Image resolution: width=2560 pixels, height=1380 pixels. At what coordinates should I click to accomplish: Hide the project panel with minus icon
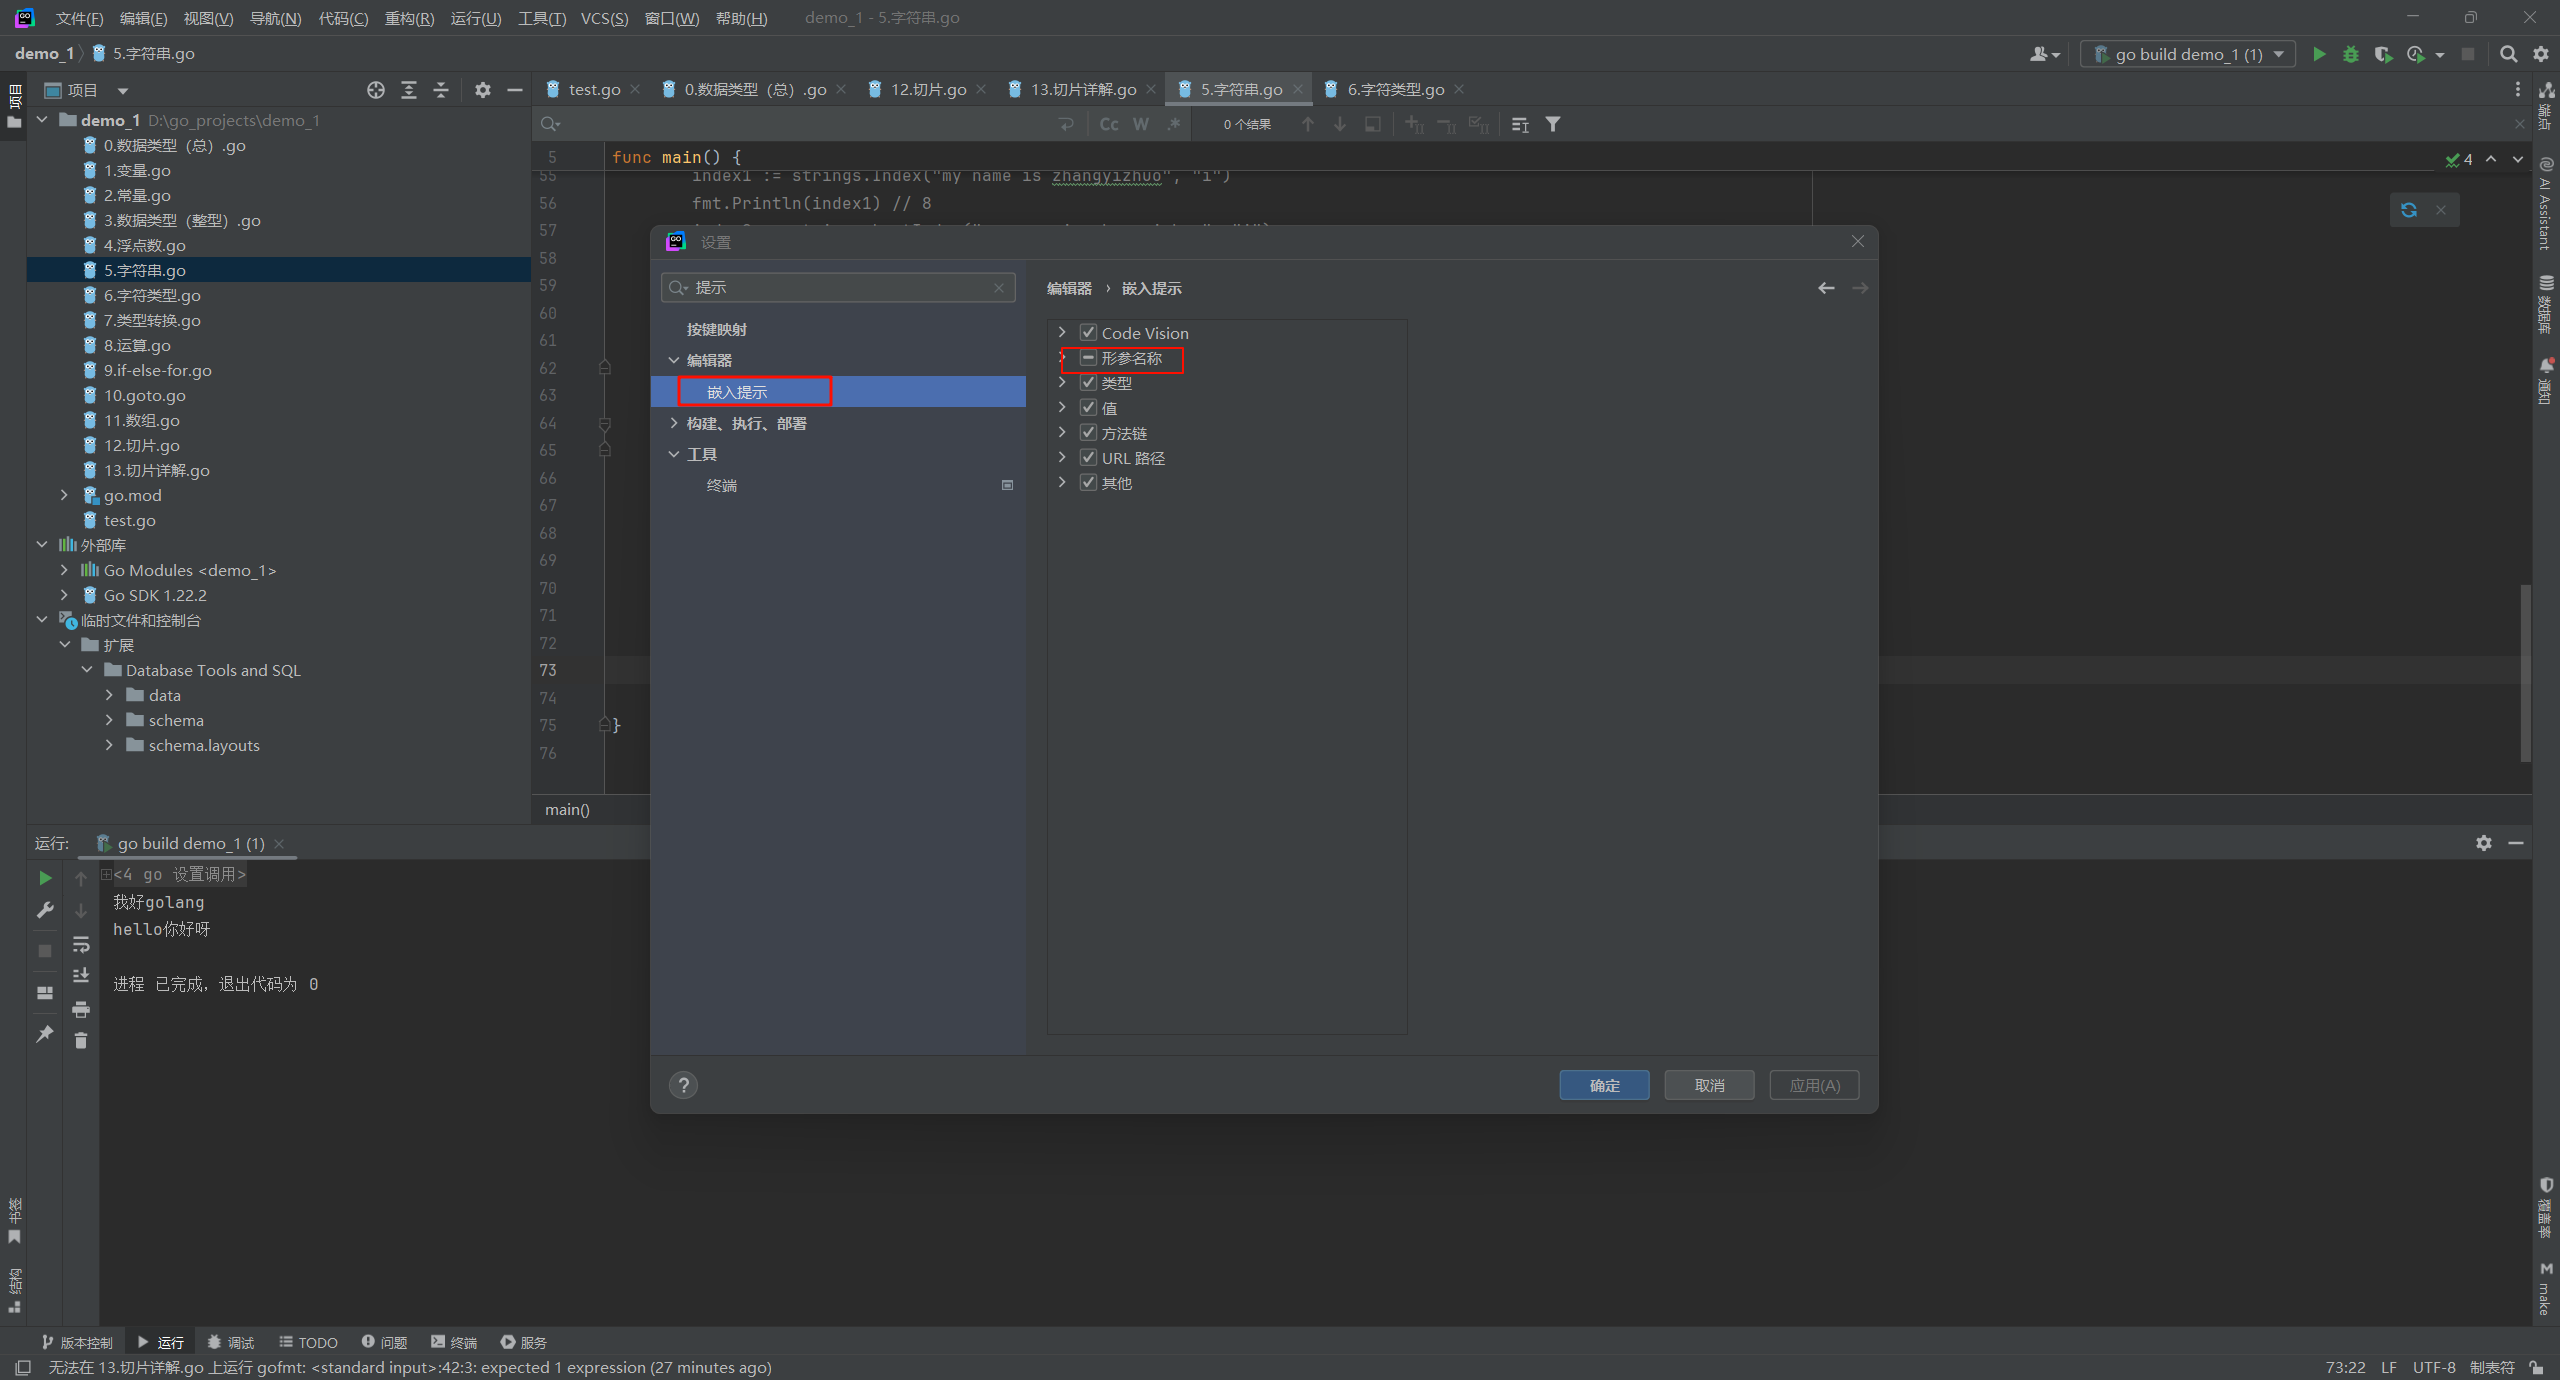(515, 90)
